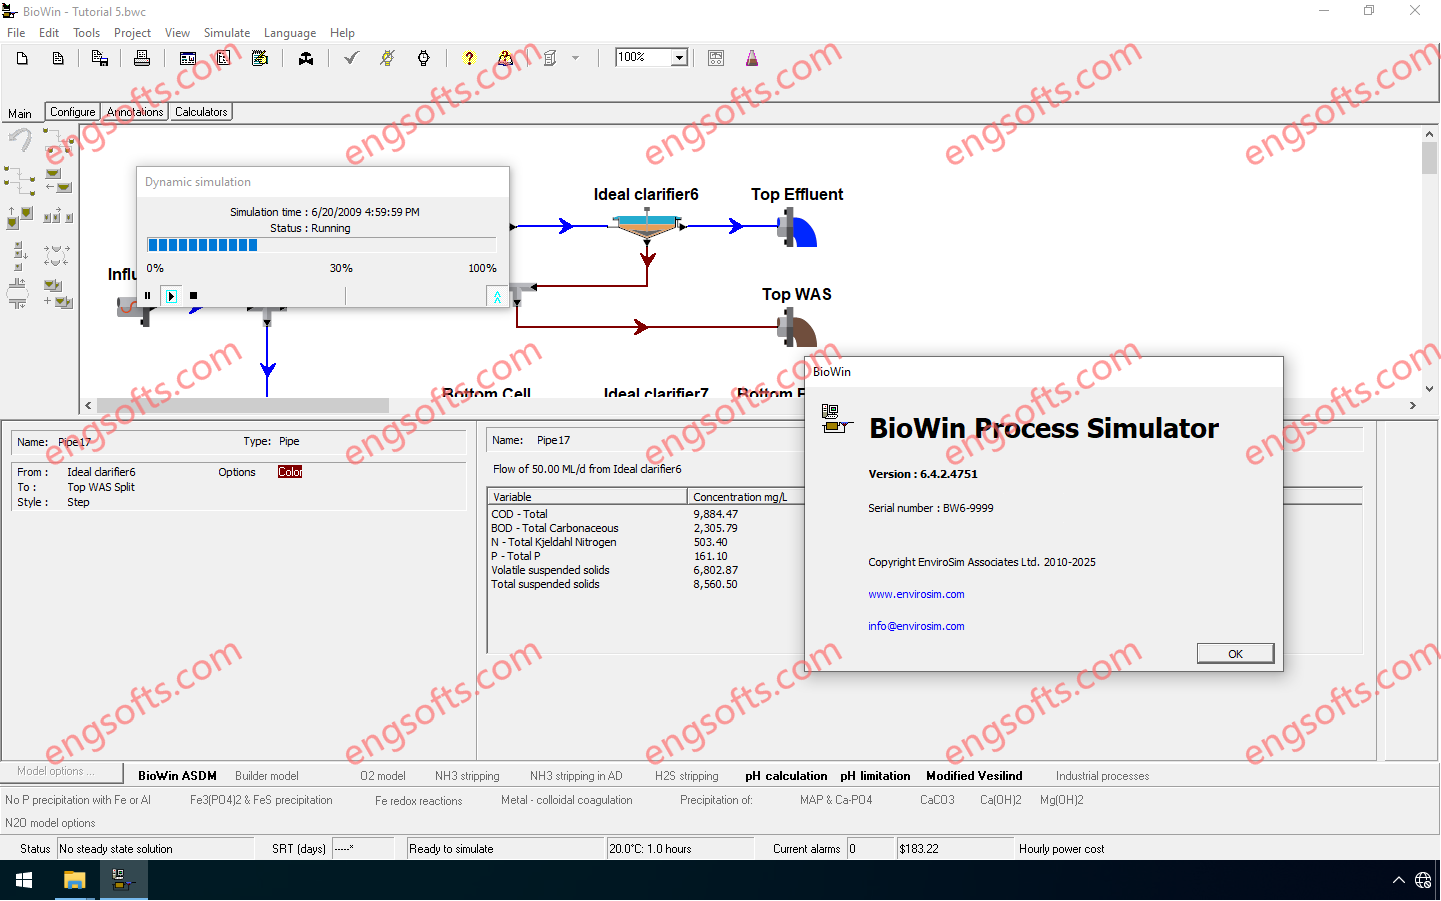Click the check mark toolbar icon

click(351, 58)
